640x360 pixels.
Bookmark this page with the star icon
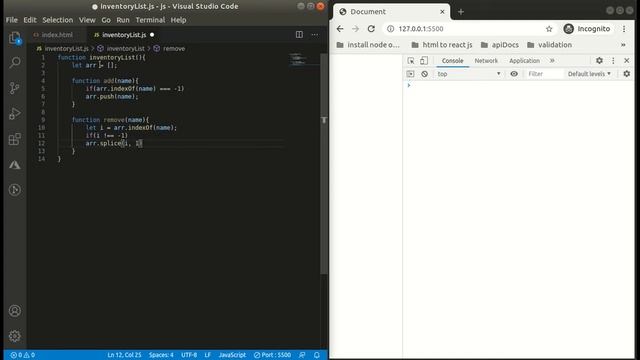coord(549,29)
